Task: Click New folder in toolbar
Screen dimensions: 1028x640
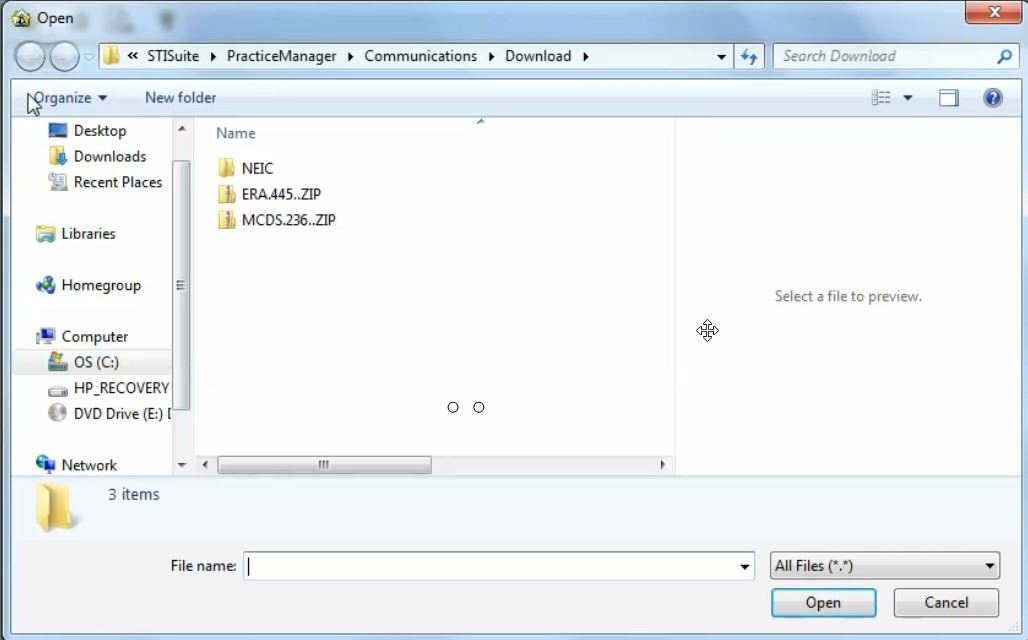Action: point(180,98)
